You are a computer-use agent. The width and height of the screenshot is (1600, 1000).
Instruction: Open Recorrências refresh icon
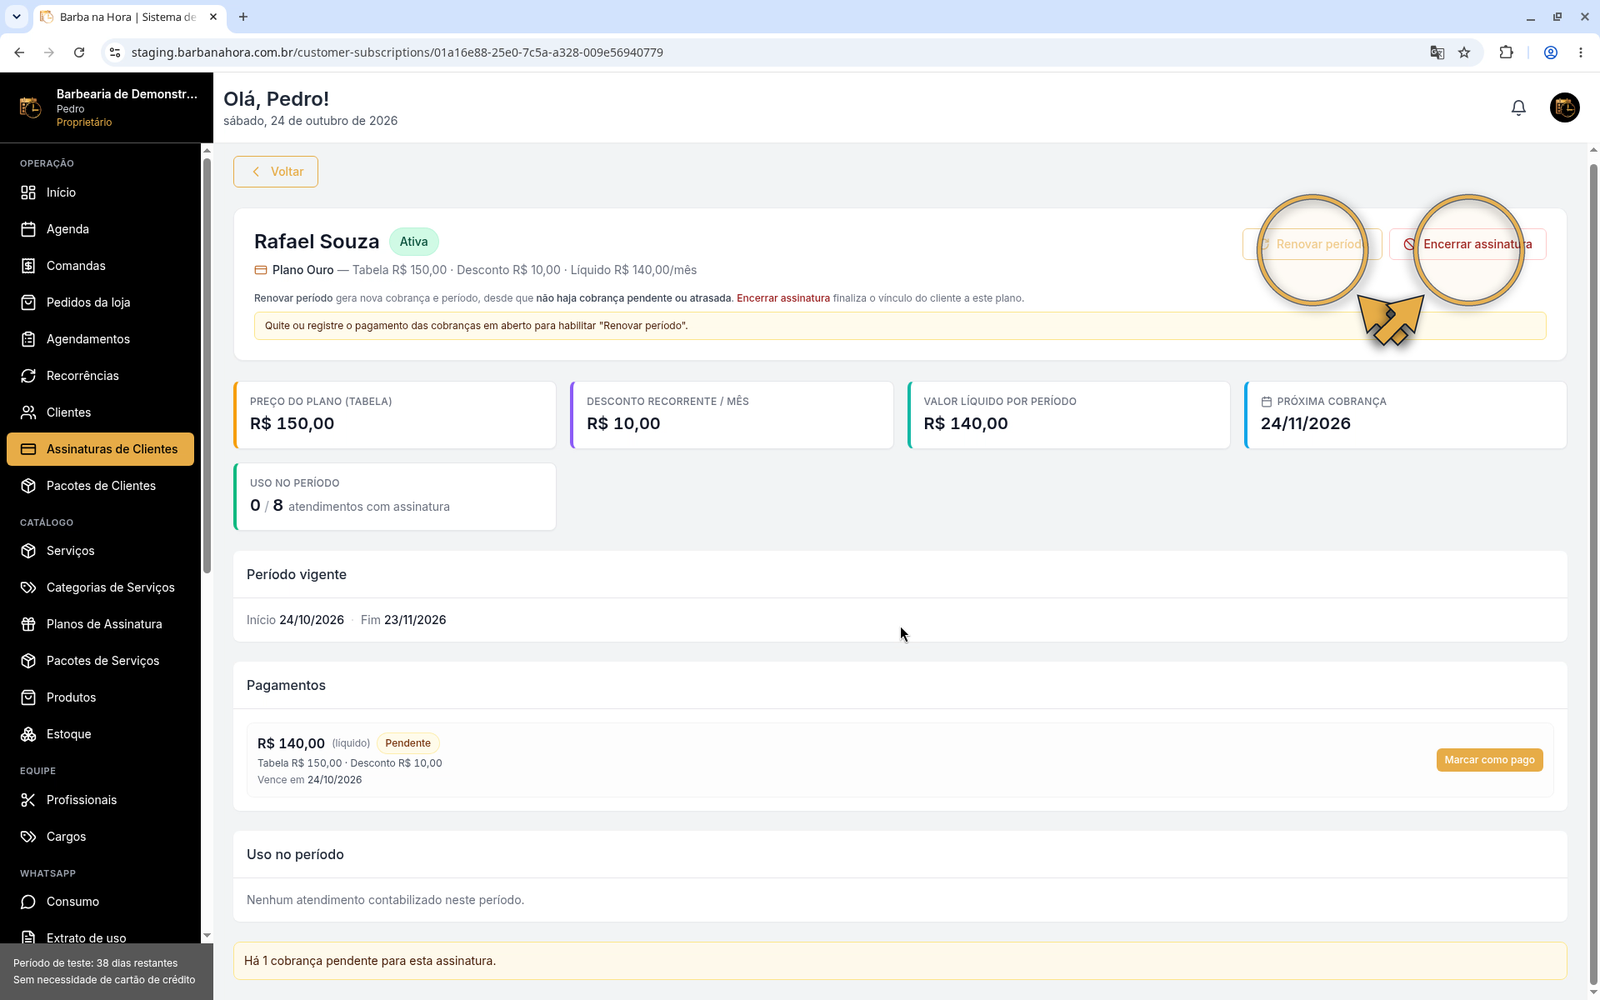click(28, 376)
